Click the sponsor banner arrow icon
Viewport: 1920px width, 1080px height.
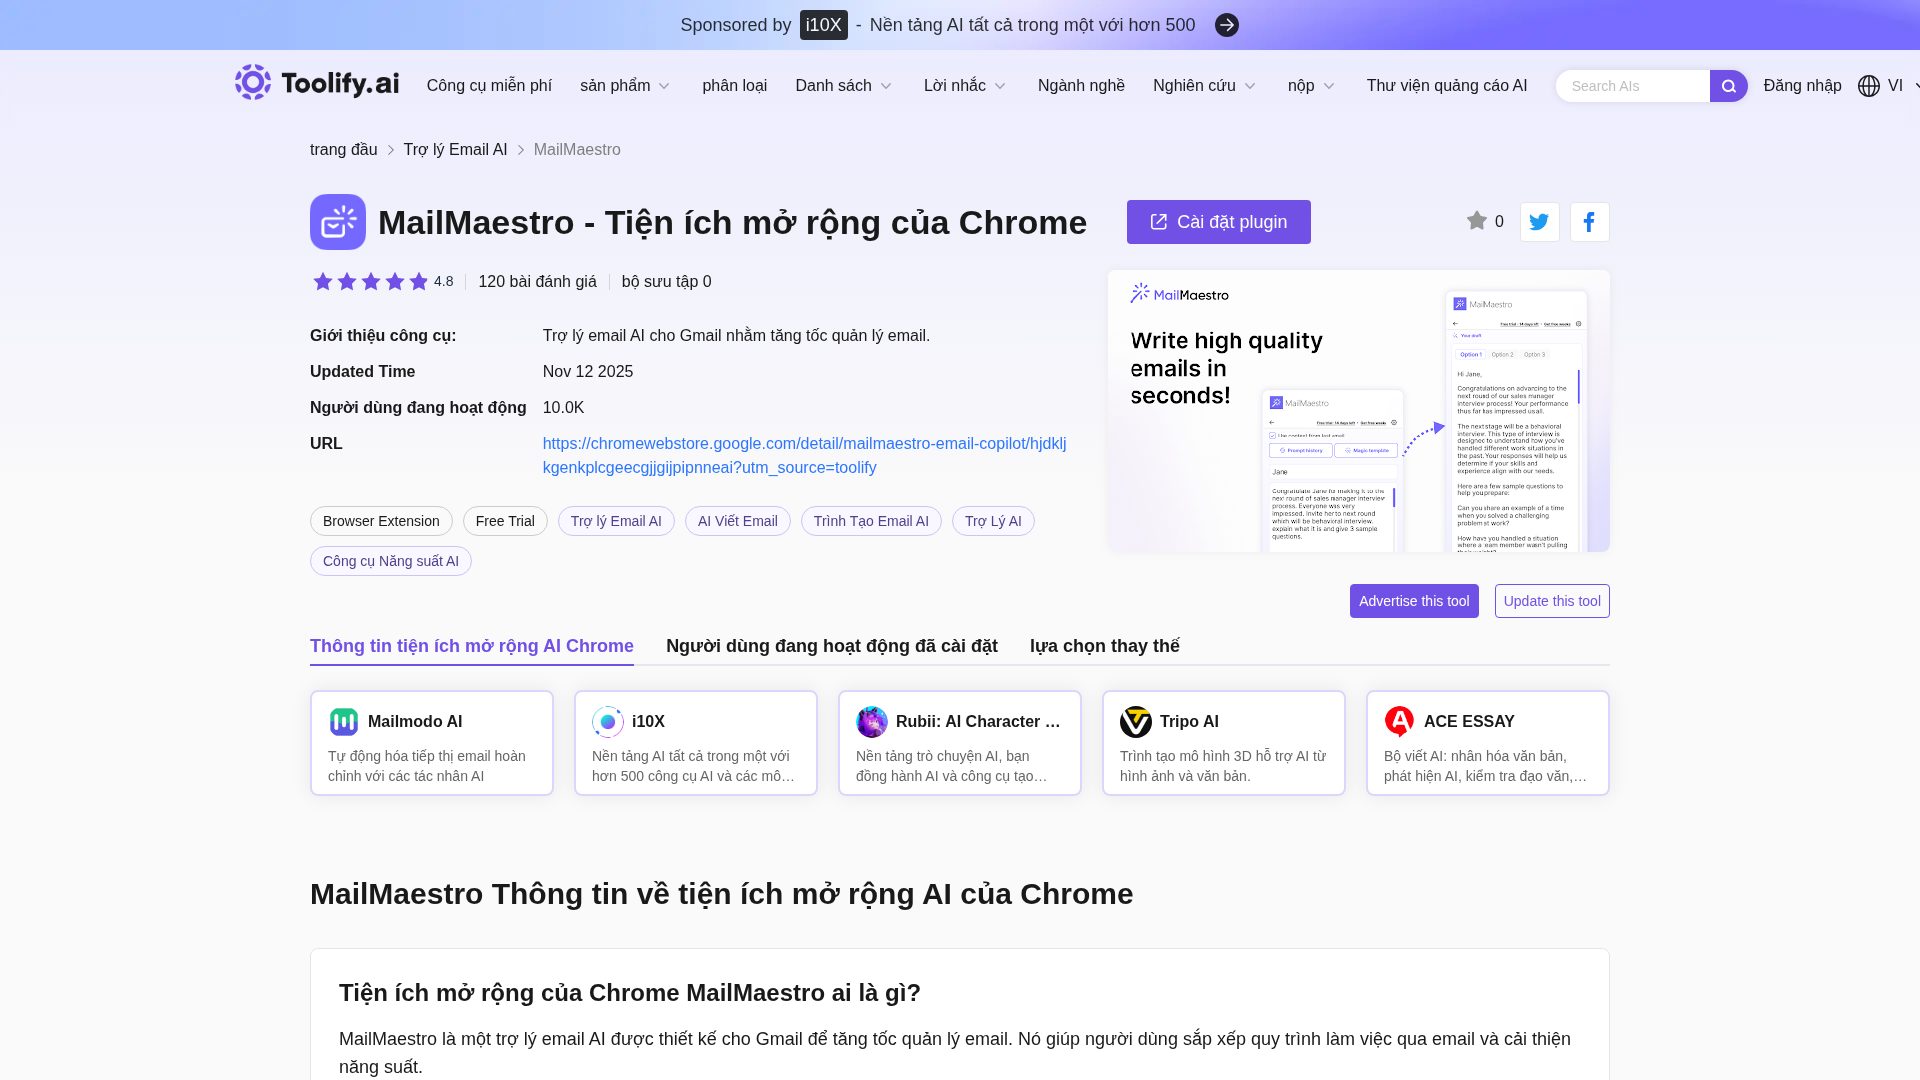(x=1226, y=25)
